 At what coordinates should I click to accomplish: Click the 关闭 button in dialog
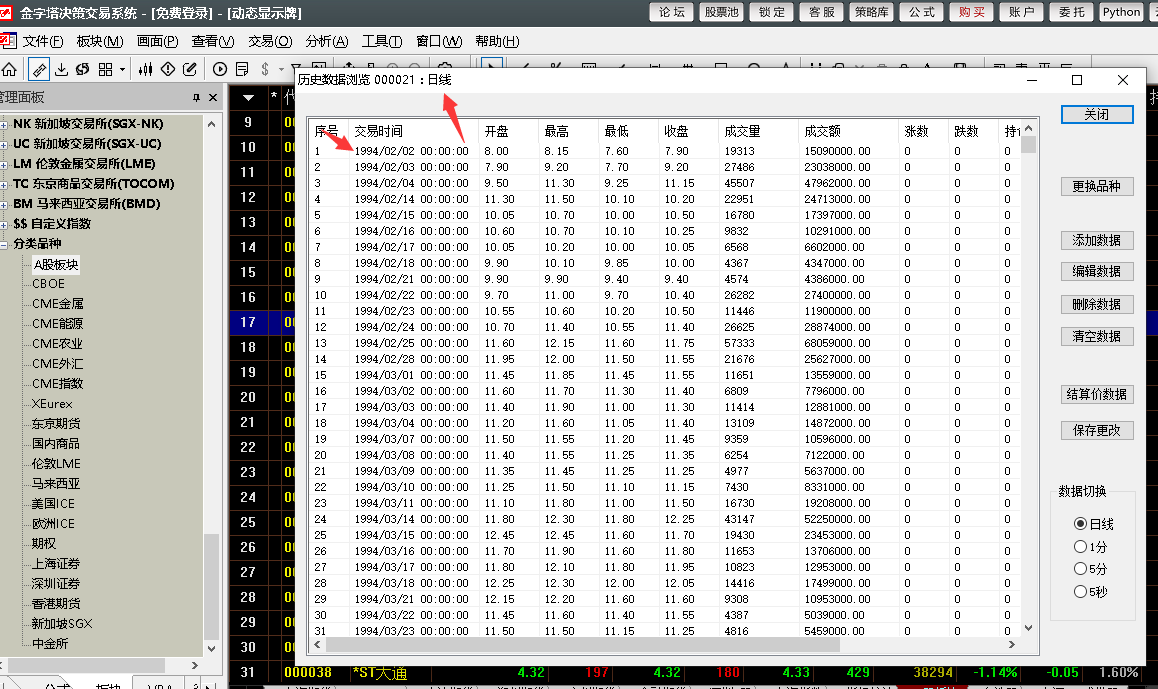pos(1097,114)
